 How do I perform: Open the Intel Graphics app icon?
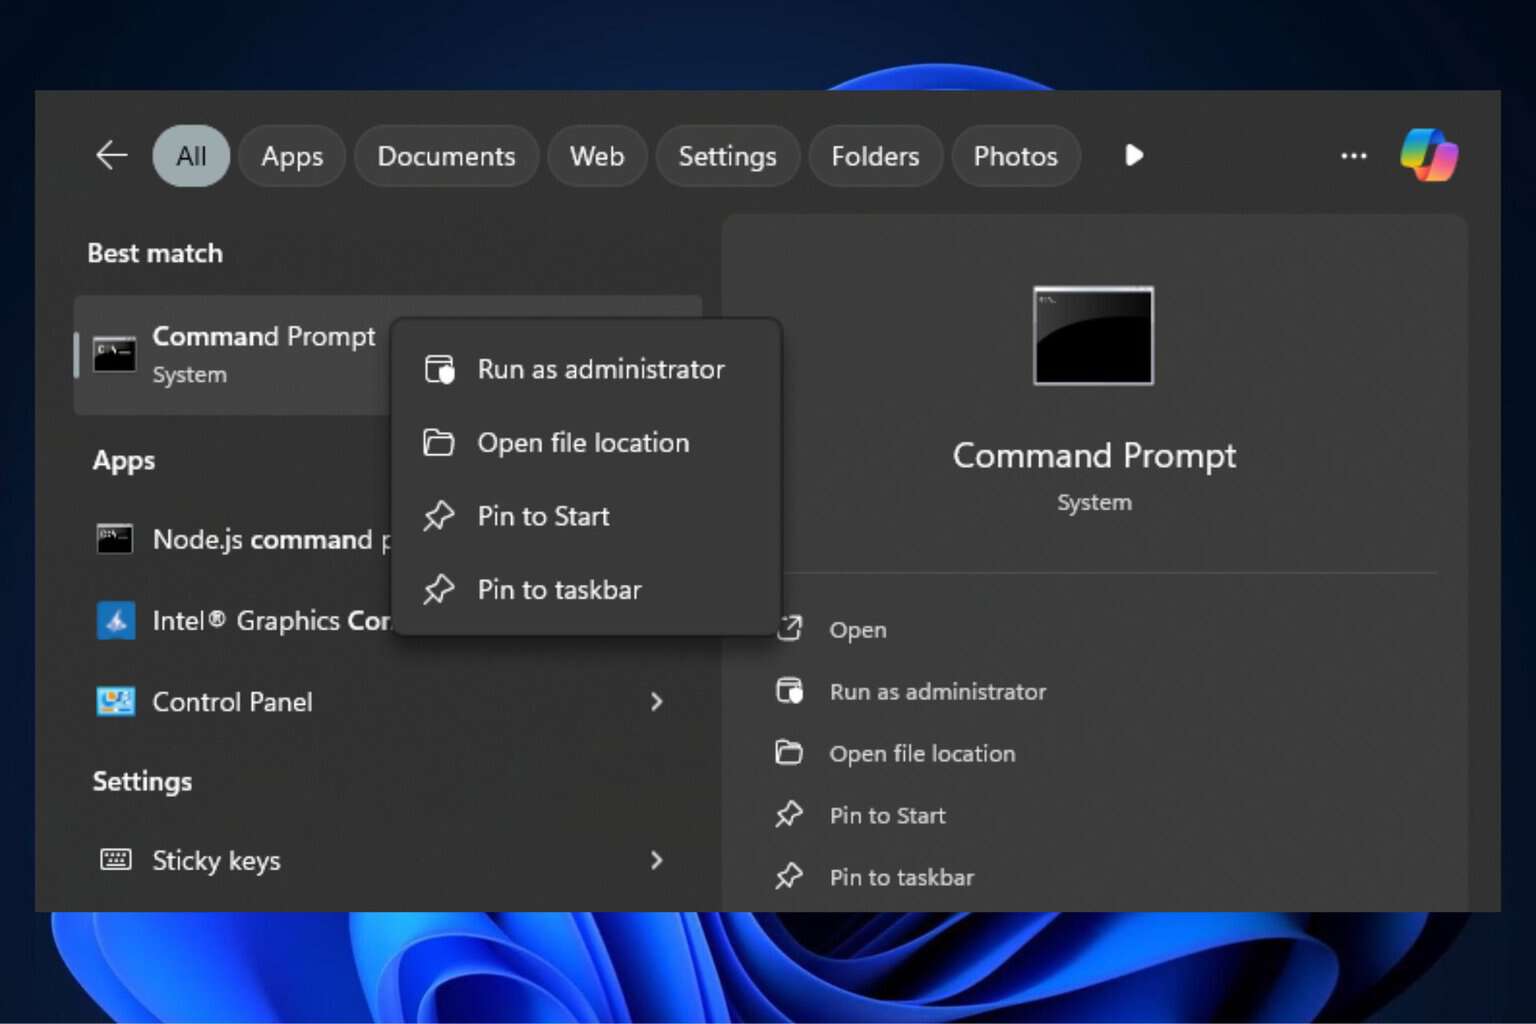(x=115, y=621)
